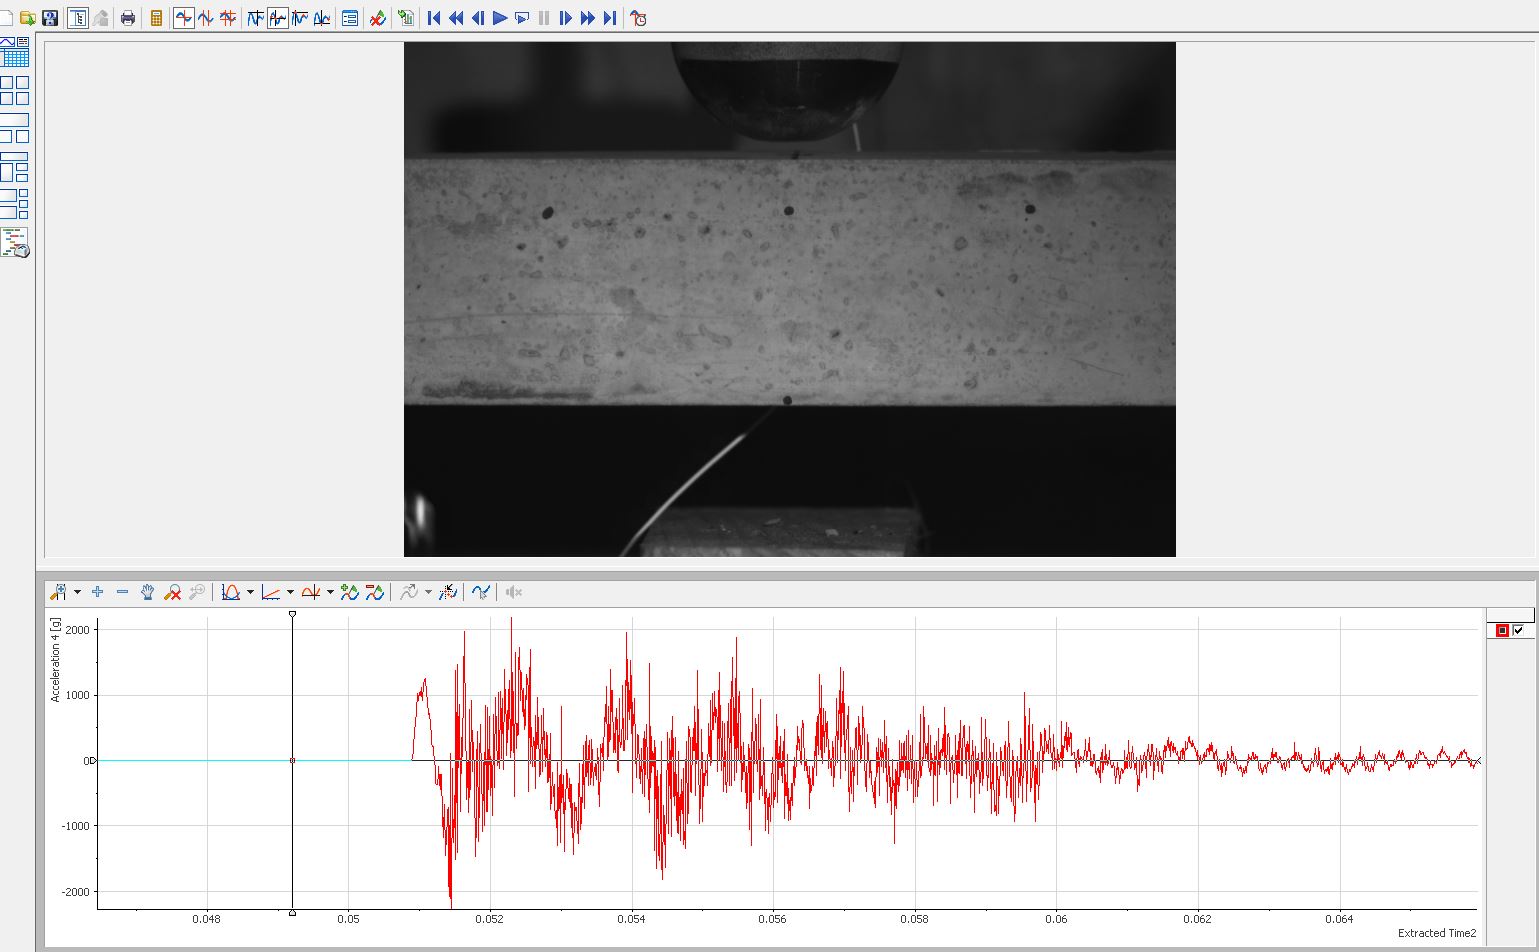Select the pan hand tool
The image size is (1539, 952).
pyautogui.click(x=147, y=592)
